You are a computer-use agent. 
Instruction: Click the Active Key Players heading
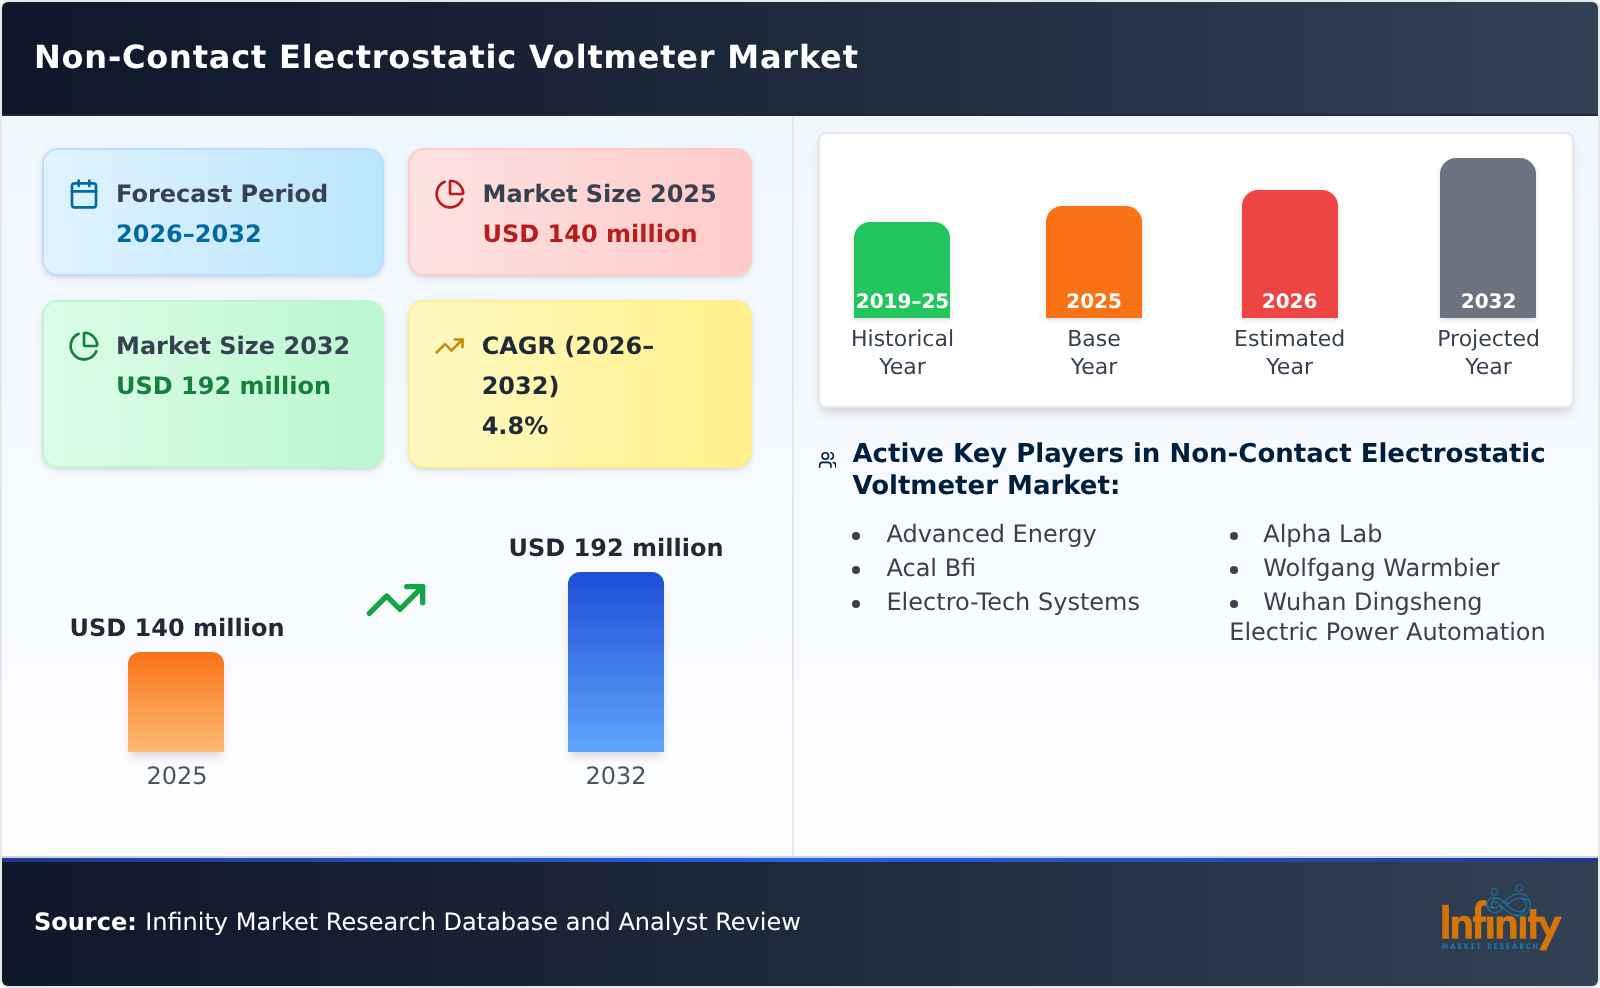[x=1198, y=469]
